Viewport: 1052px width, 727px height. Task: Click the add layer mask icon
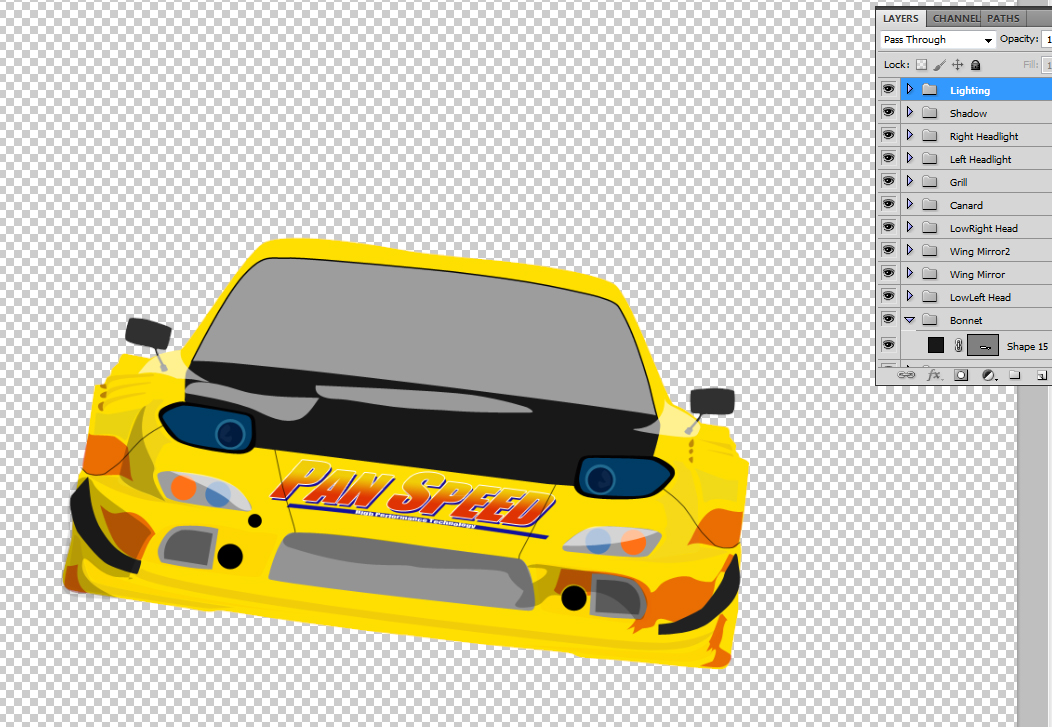point(961,375)
